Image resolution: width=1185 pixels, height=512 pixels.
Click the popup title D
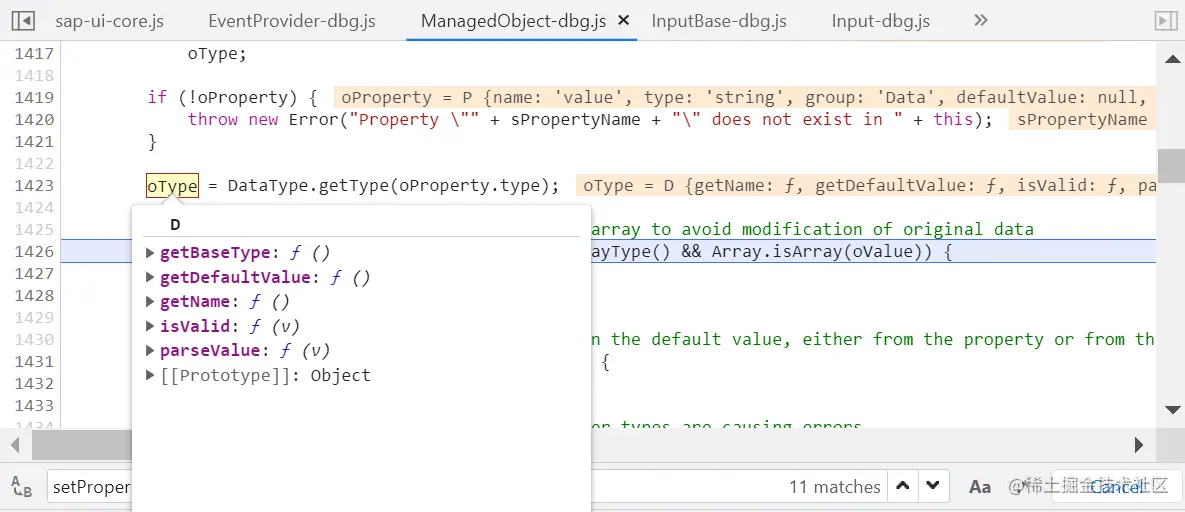175,225
